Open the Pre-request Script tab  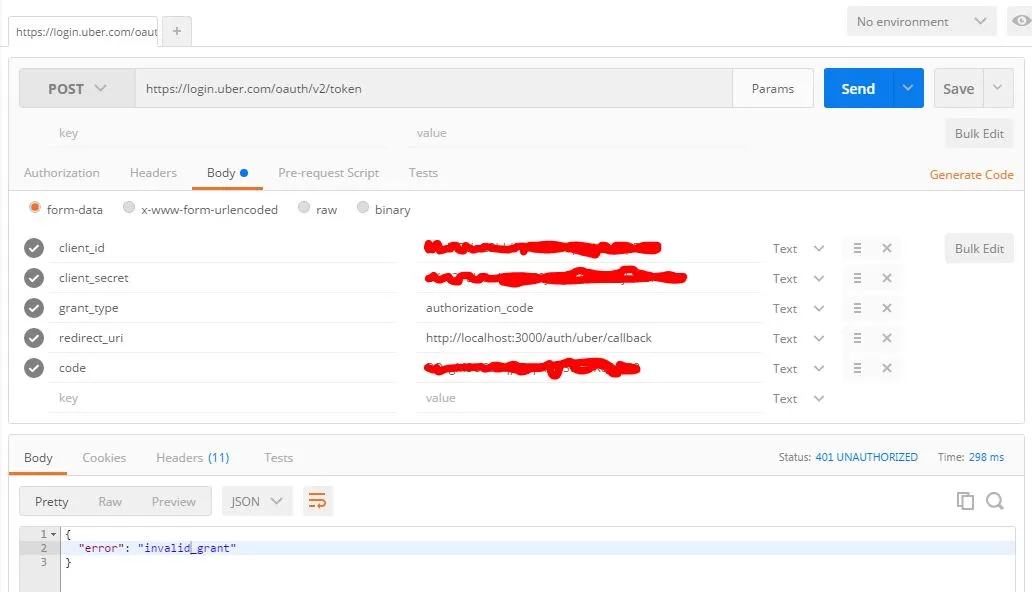pyautogui.click(x=328, y=173)
